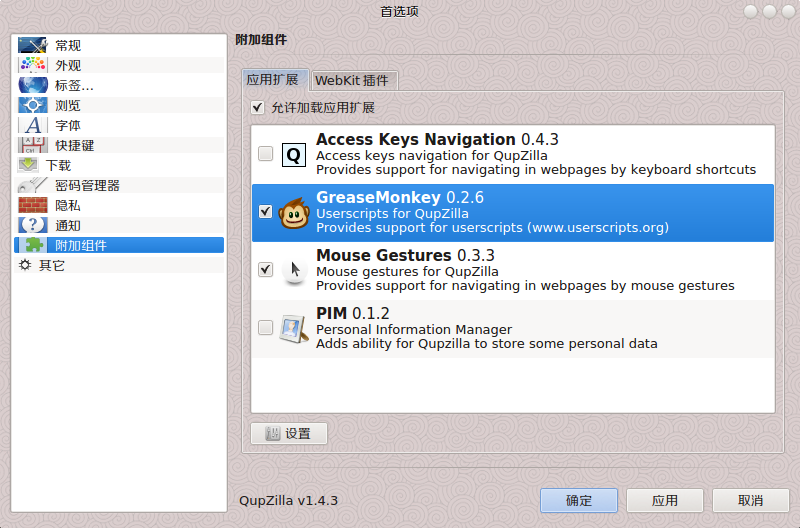
Task: Click the QupZilla v1.4.3 version label
Action: [x=288, y=500]
